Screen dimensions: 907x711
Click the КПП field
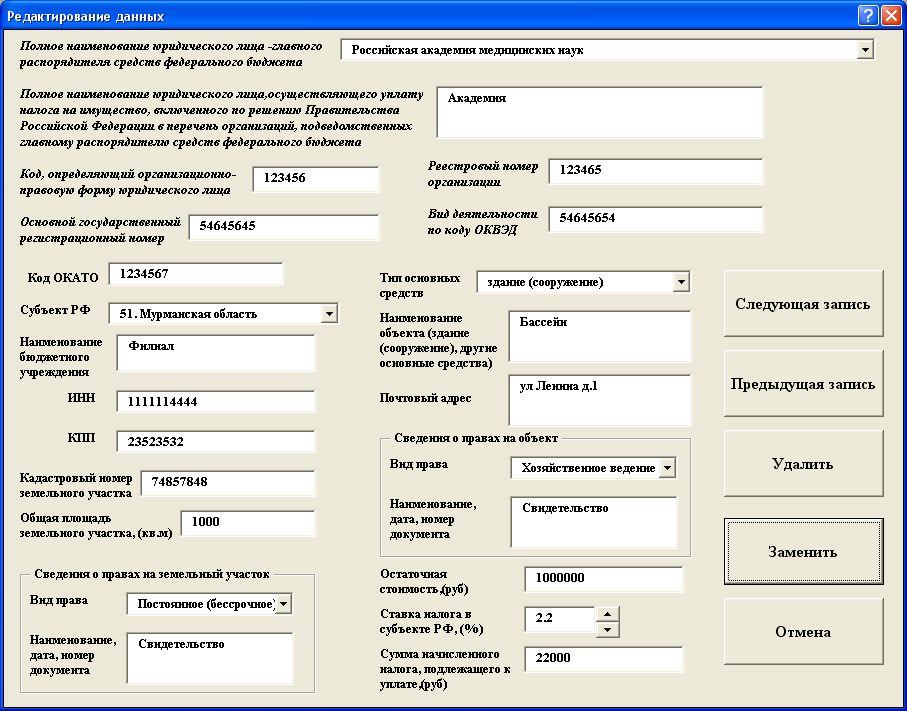216,441
